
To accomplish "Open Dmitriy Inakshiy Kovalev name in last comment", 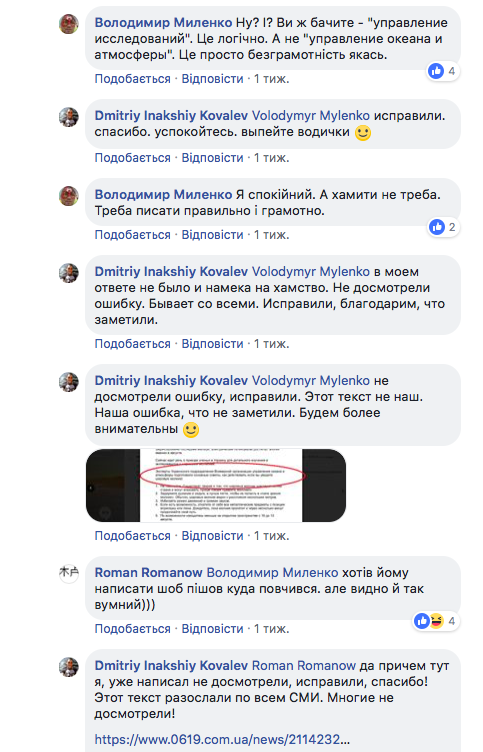I will [x=171, y=666].
